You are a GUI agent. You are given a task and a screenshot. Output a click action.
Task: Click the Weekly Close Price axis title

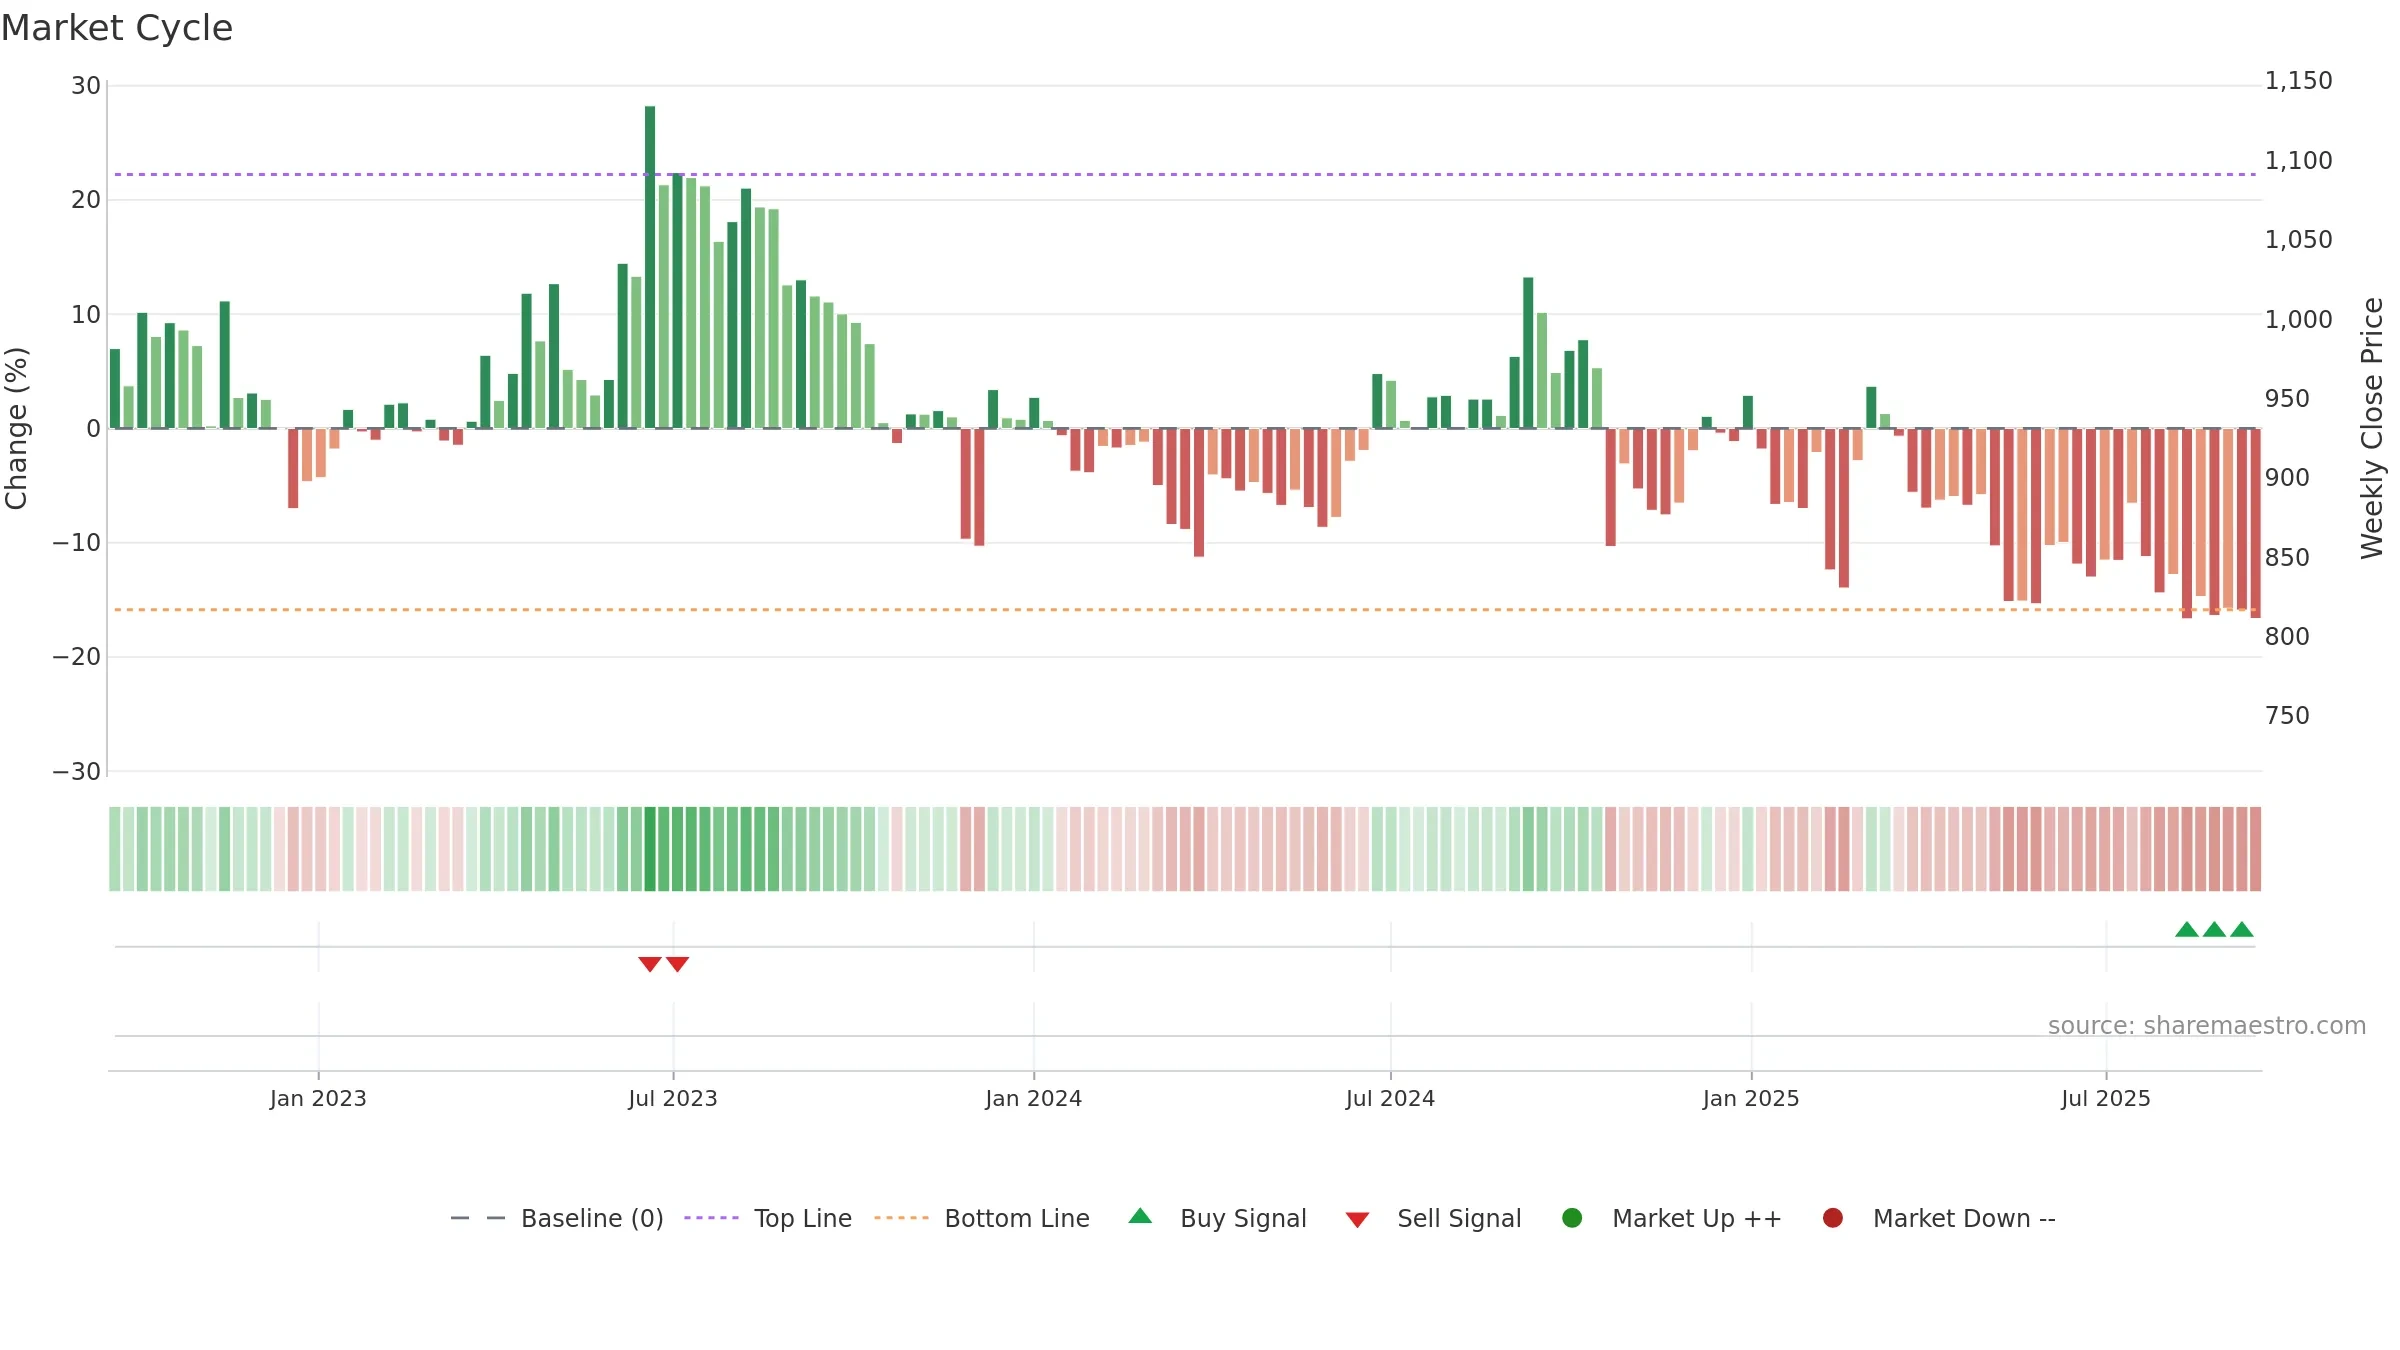click(2372, 428)
